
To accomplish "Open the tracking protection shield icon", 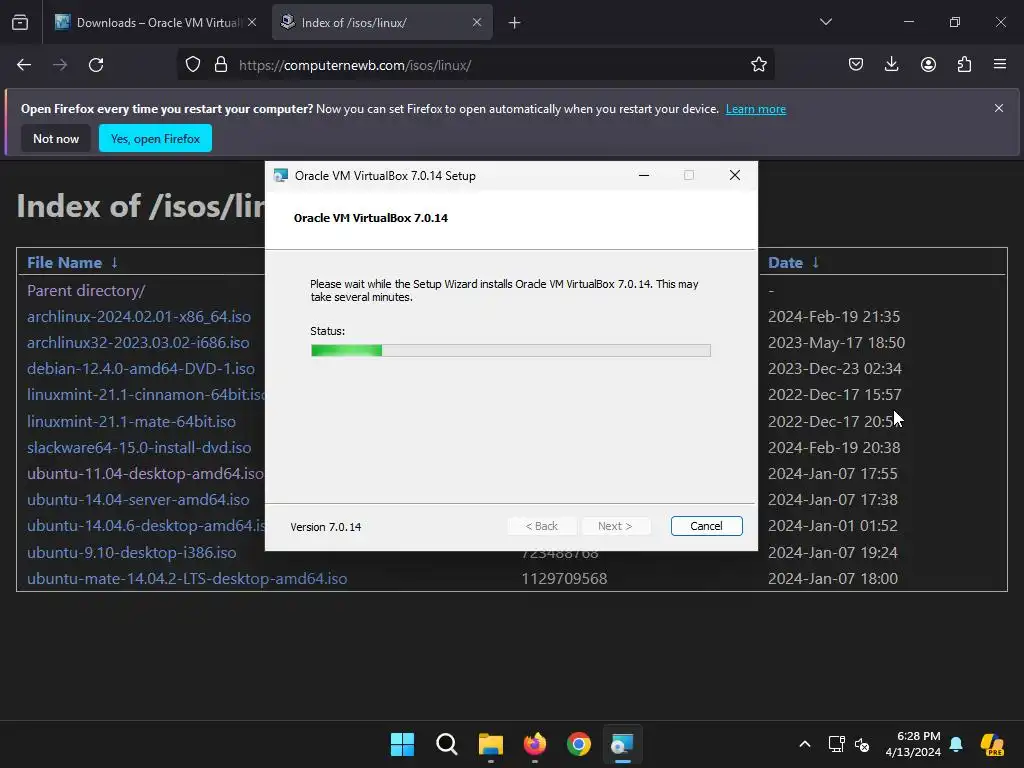I will tap(193, 65).
